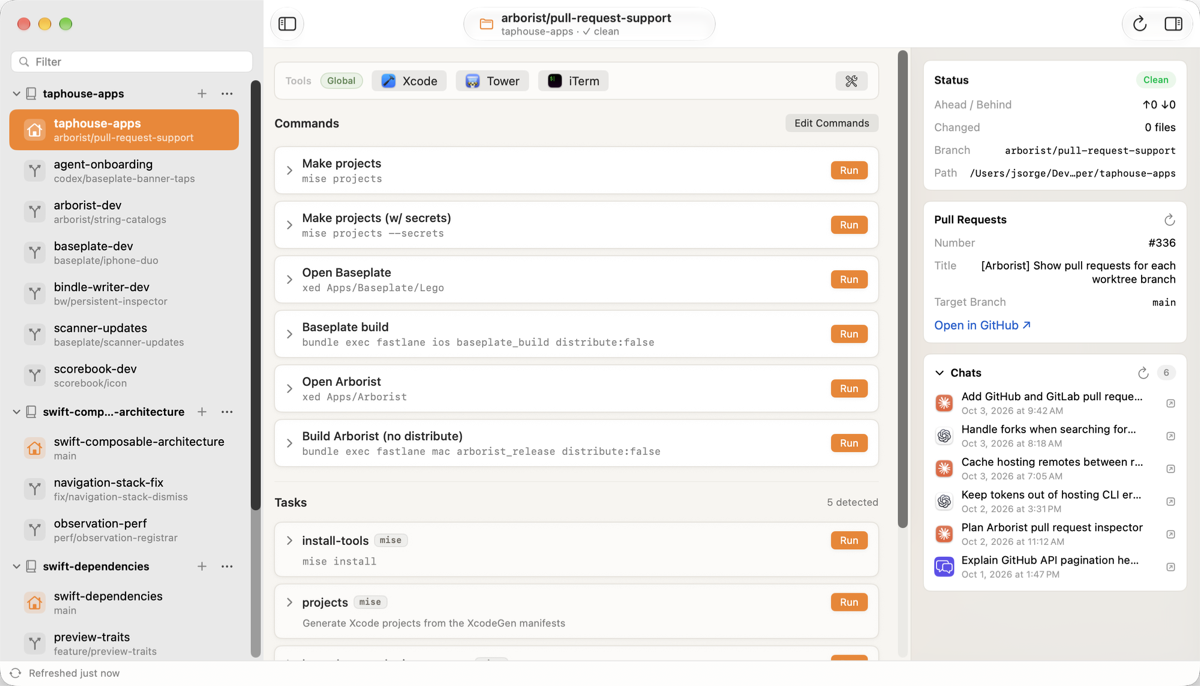Select the baseplate-dev worktree

(124, 253)
